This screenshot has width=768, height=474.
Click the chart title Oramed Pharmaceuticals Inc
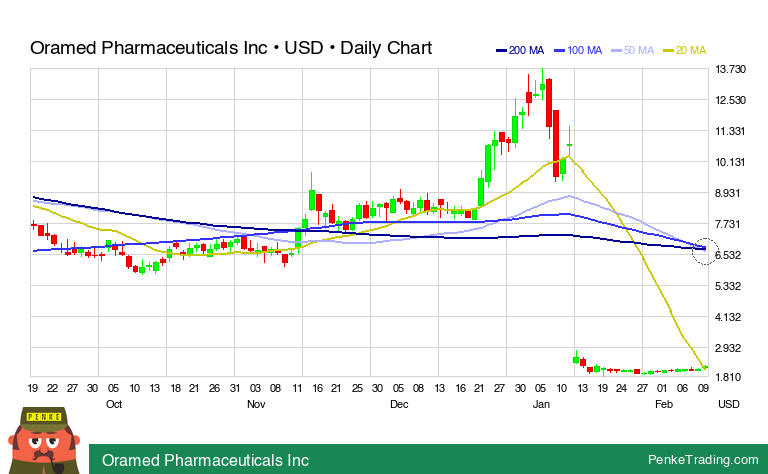click(148, 48)
